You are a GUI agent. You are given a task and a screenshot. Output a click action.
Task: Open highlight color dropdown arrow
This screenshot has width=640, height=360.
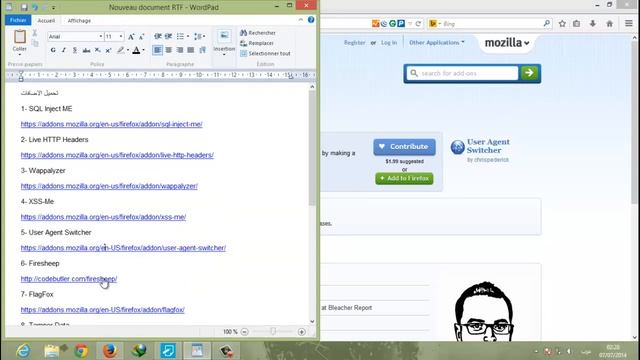pos(128,50)
